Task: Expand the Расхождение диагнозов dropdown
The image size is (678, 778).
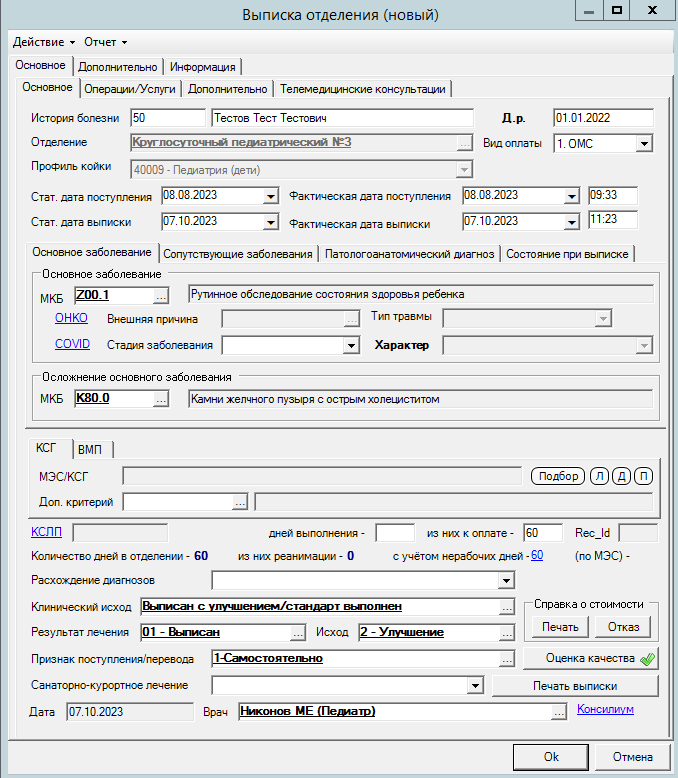Action: (506, 581)
